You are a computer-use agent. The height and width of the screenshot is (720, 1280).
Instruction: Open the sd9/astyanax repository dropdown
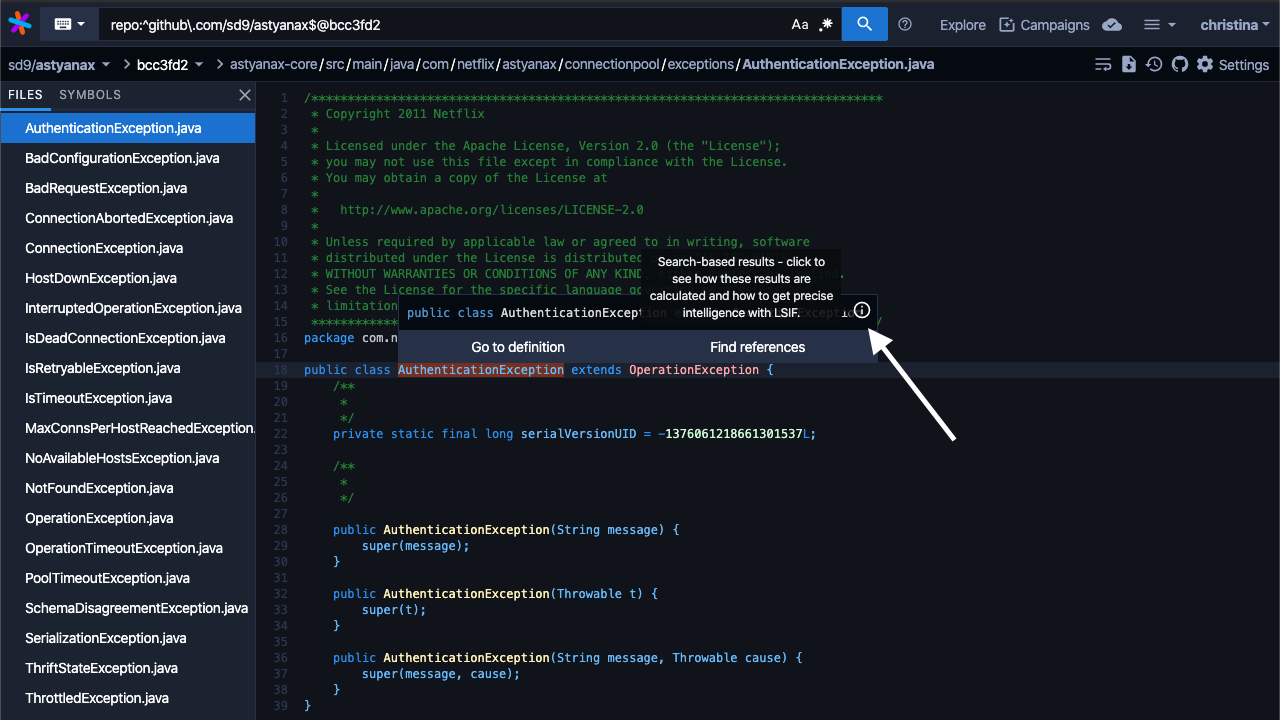pos(60,65)
